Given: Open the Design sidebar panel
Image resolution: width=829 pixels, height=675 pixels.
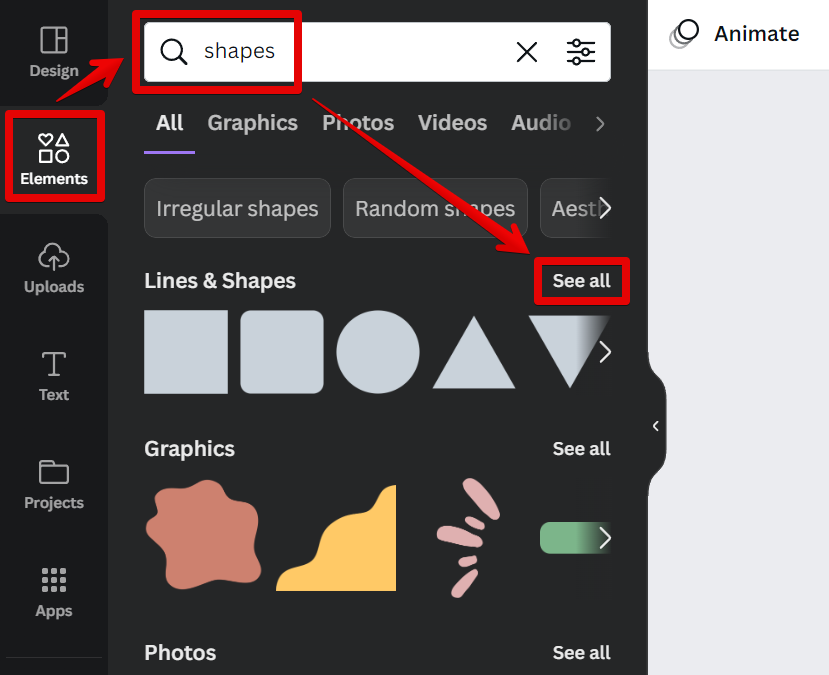Looking at the screenshot, I should pyautogui.click(x=54, y=52).
